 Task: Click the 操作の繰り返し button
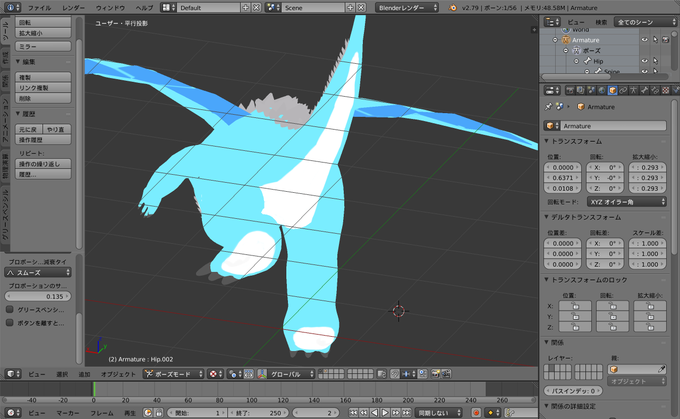pos(43,164)
